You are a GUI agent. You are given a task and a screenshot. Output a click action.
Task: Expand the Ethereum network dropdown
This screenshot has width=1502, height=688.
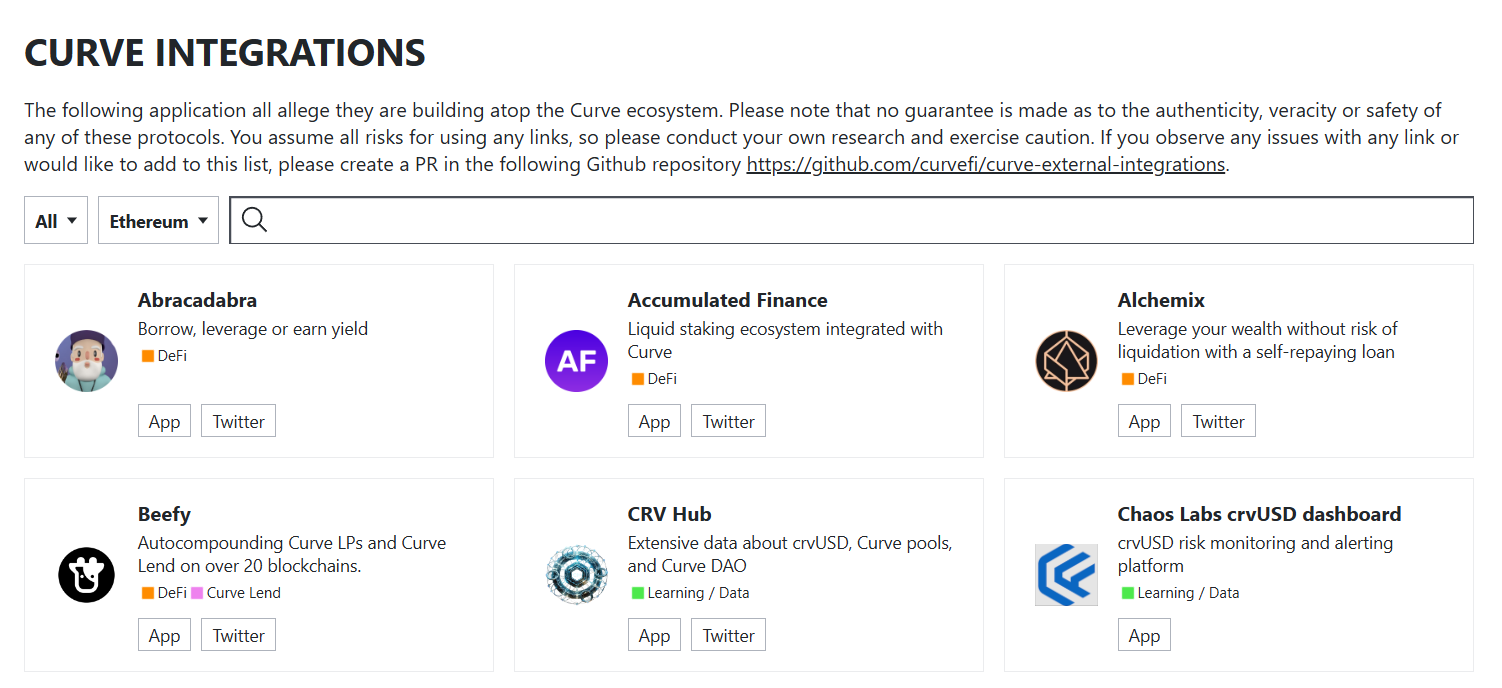158,221
